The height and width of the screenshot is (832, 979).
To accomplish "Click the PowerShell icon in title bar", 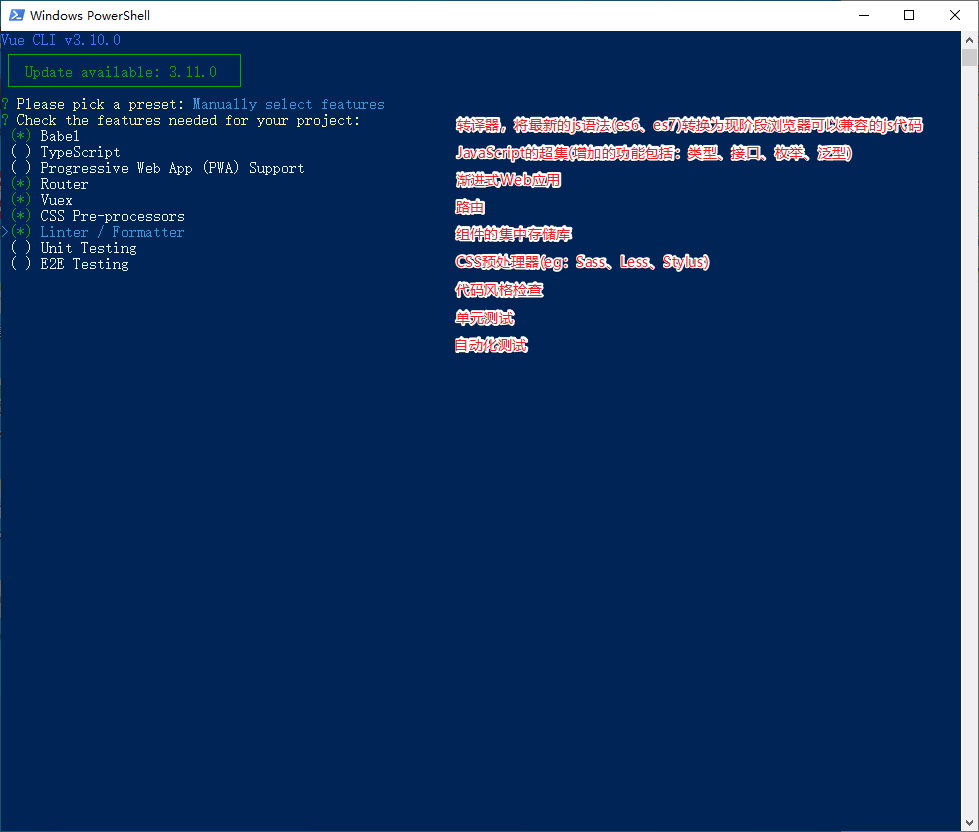I will (x=17, y=15).
